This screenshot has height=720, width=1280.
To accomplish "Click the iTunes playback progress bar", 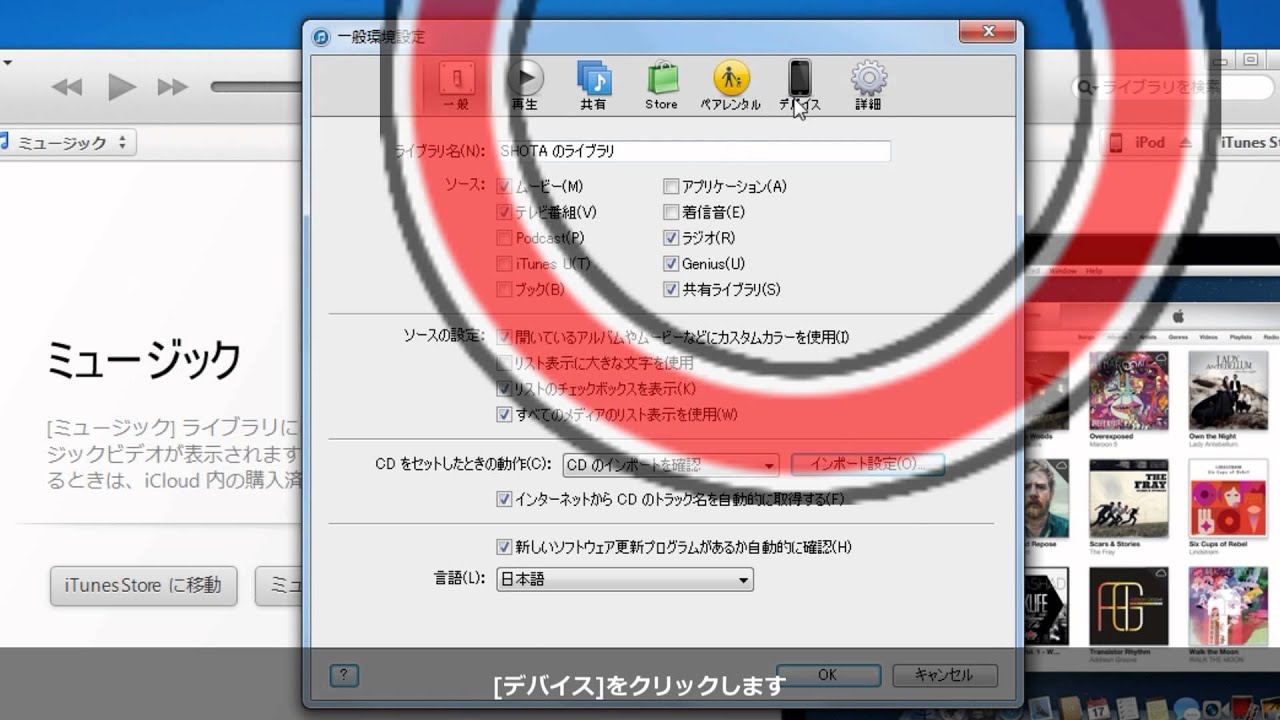I will pyautogui.click(x=257, y=87).
